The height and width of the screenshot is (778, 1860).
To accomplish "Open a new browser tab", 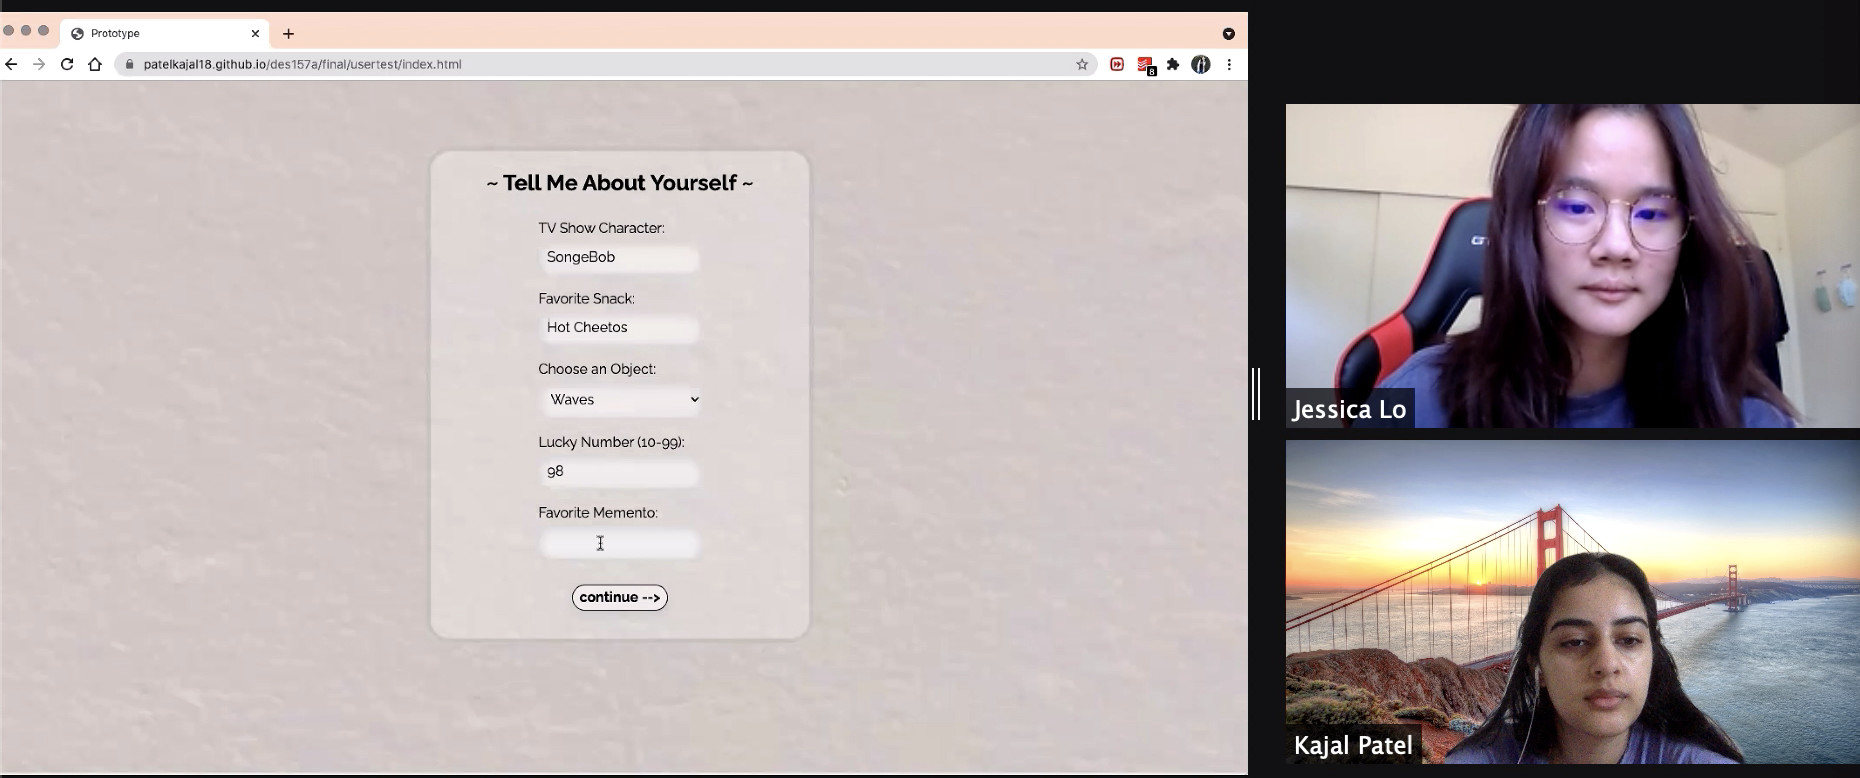I will pos(288,33).
